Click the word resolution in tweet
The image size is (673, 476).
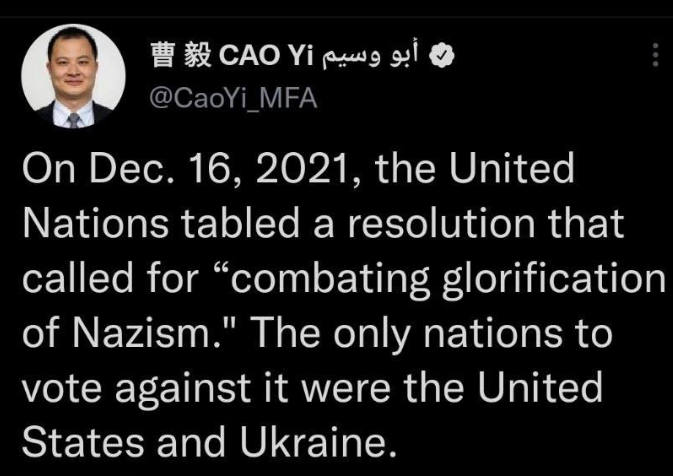pyautogui.click(x=442, y=223)
